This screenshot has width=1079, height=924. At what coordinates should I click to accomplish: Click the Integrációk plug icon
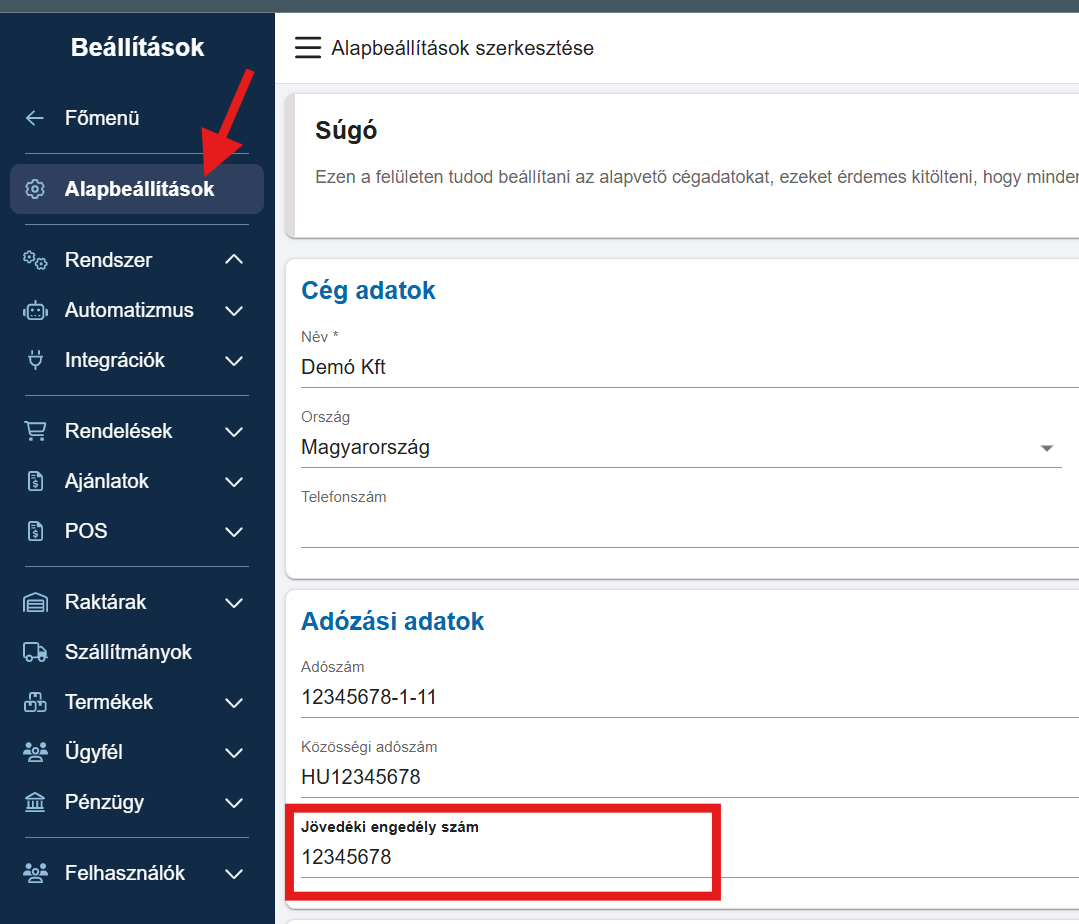tap(35, 361)
